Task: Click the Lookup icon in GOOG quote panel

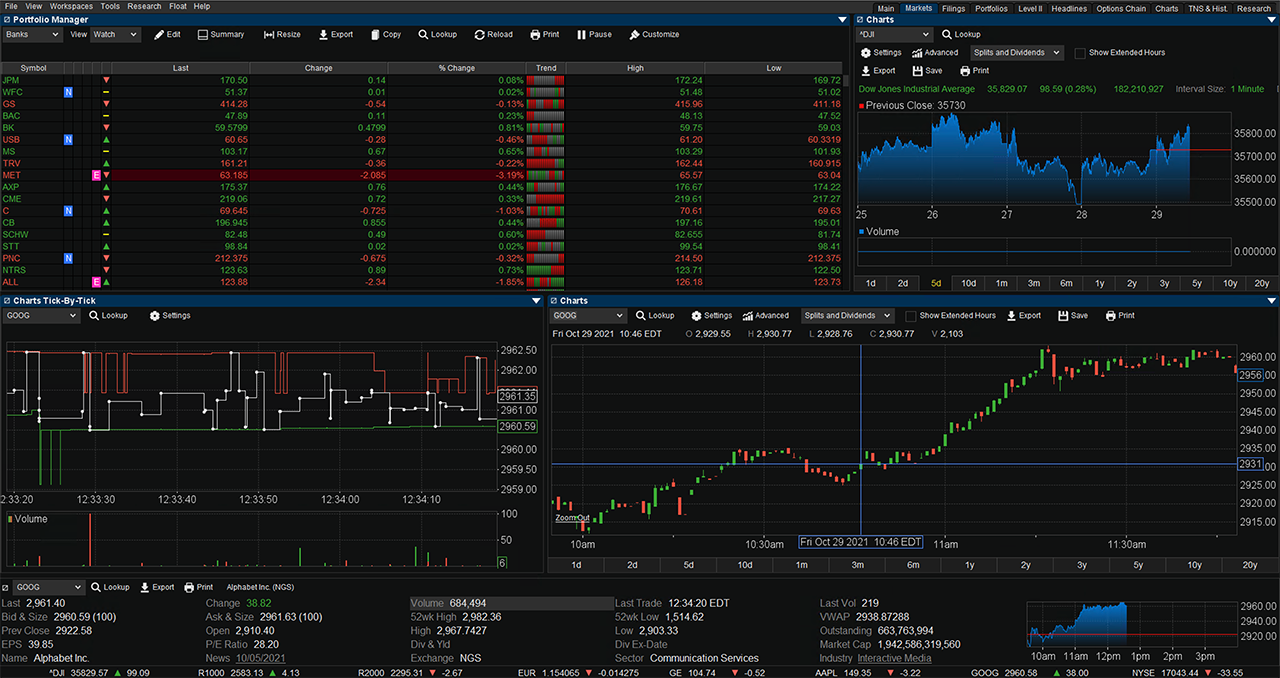Action: (x=95, y=587)
